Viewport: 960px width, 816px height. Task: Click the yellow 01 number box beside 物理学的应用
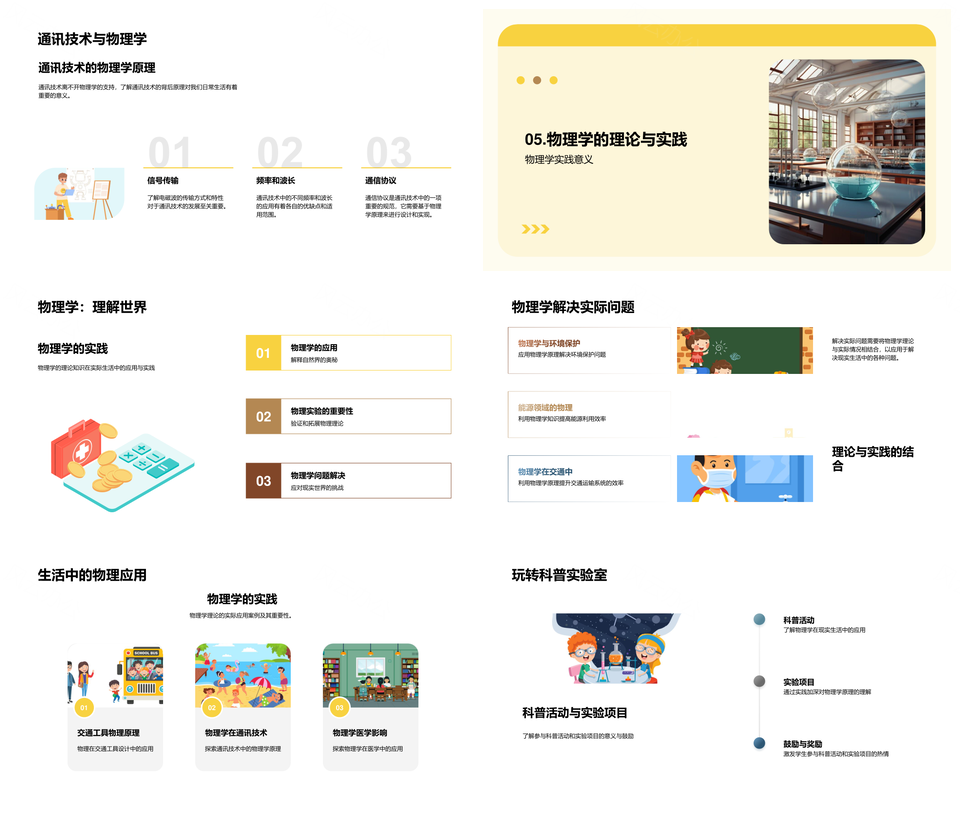click(263, 353)
